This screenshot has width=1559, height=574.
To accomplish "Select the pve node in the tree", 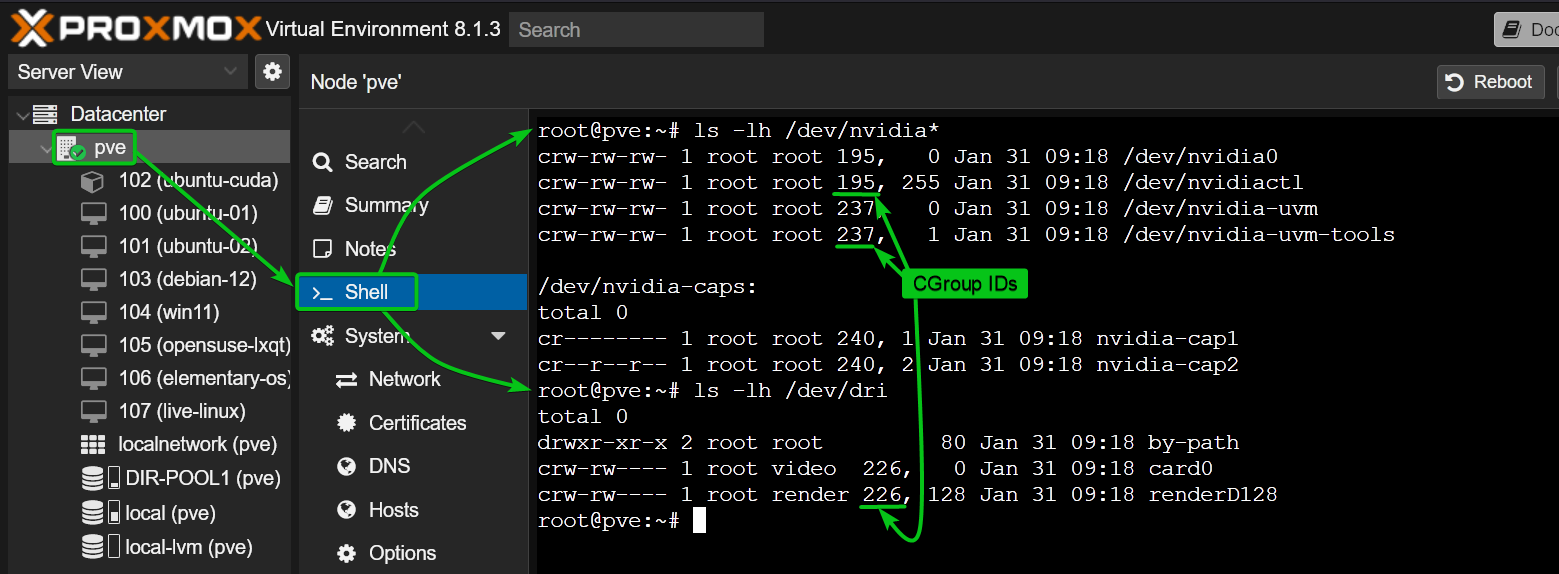I will coord(110,148).
